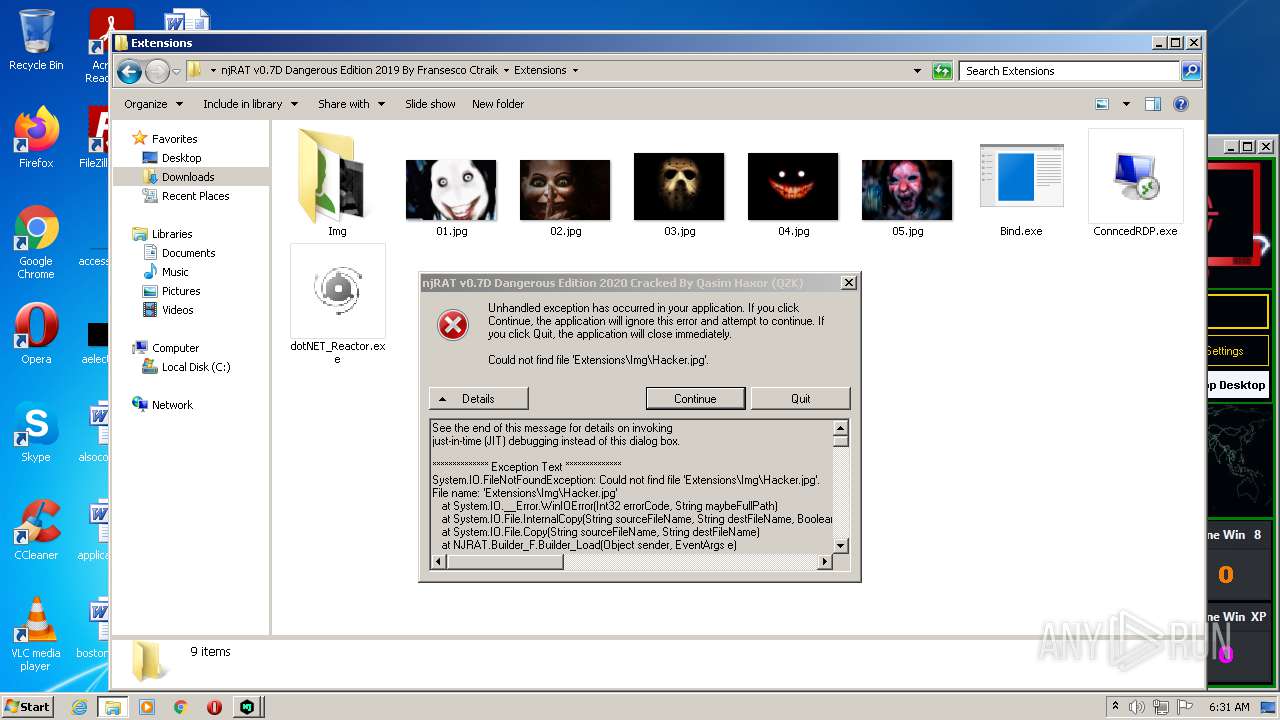Image resolution: width=1280 pixels, height=720 pixels.
Task: Open the Documents library
Action: click(x=188, y=253)
